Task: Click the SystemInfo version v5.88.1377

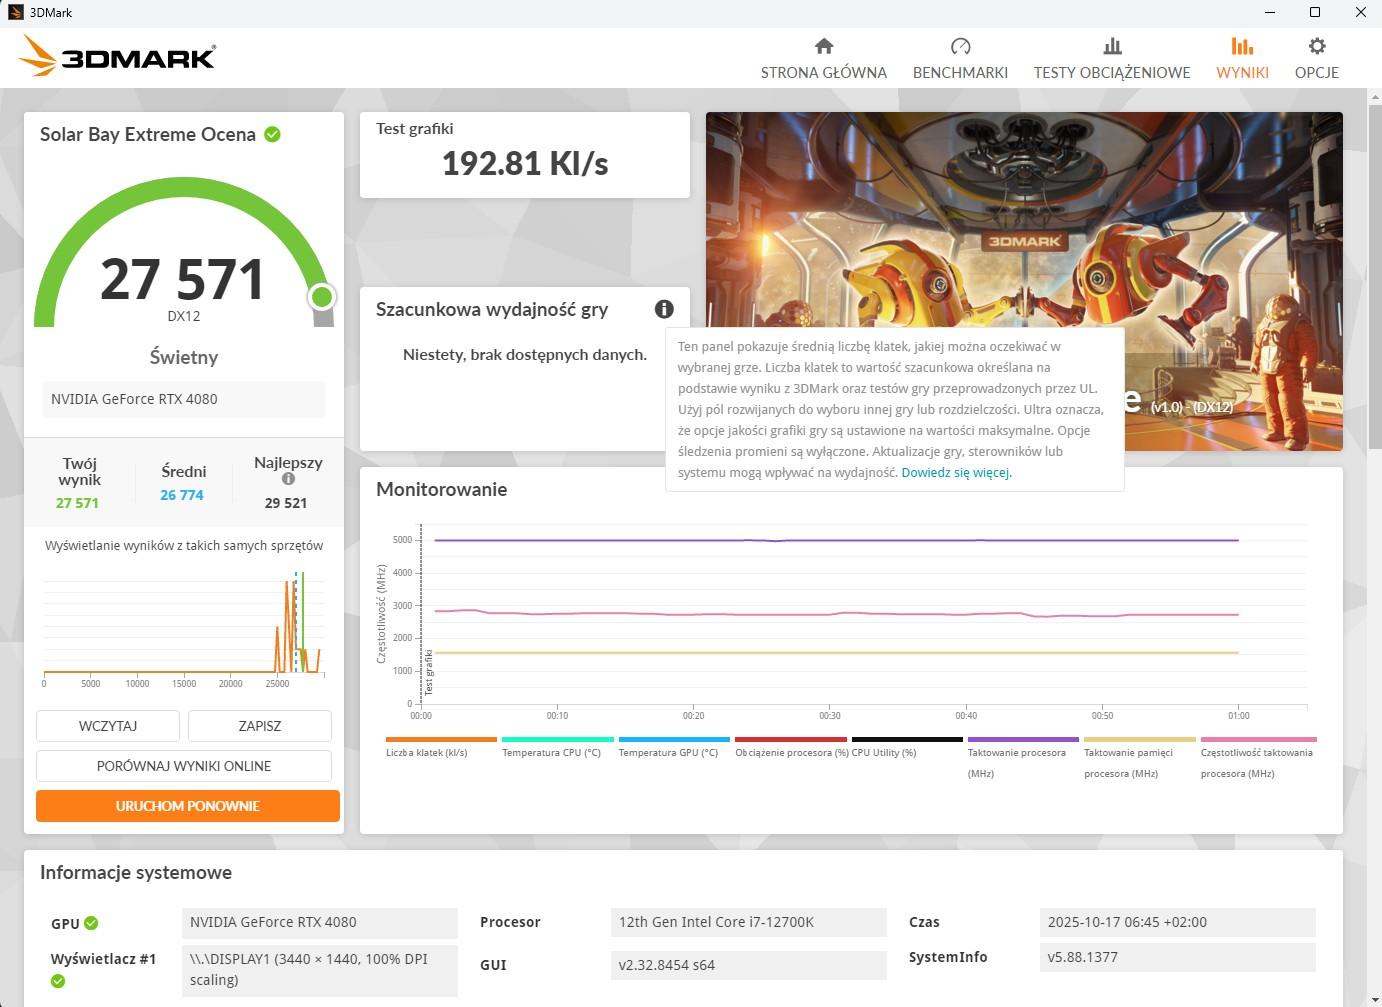Action: 1178,957
